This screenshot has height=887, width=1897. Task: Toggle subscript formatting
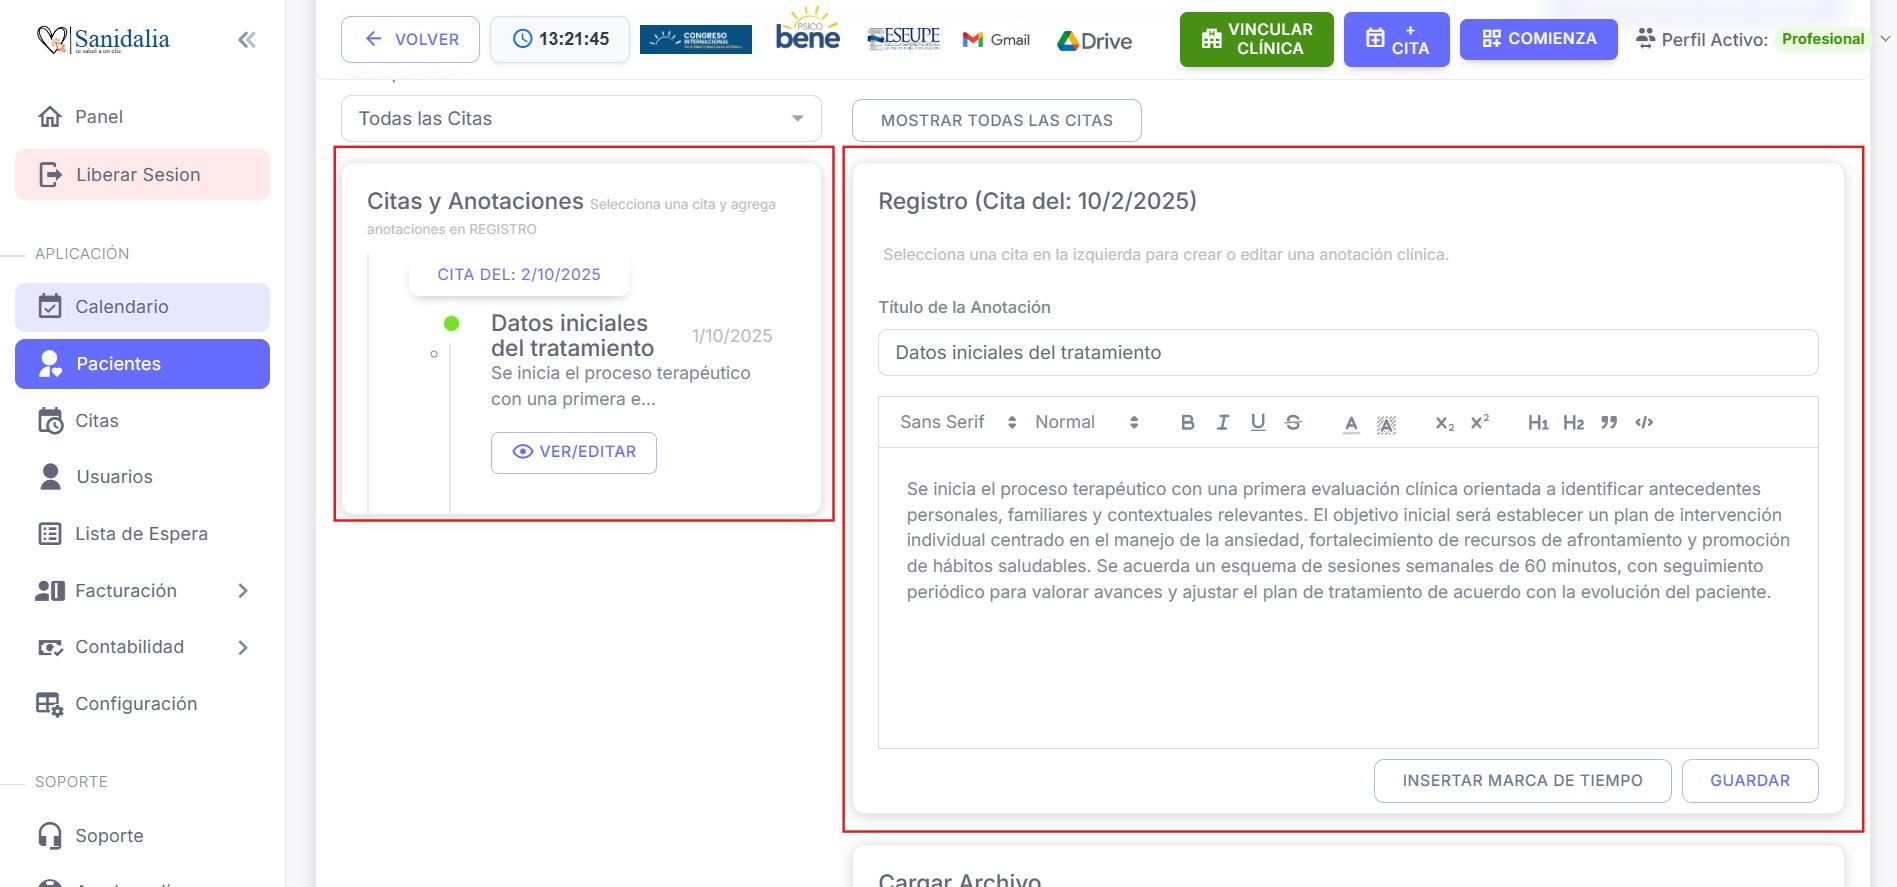point(1444,422)
